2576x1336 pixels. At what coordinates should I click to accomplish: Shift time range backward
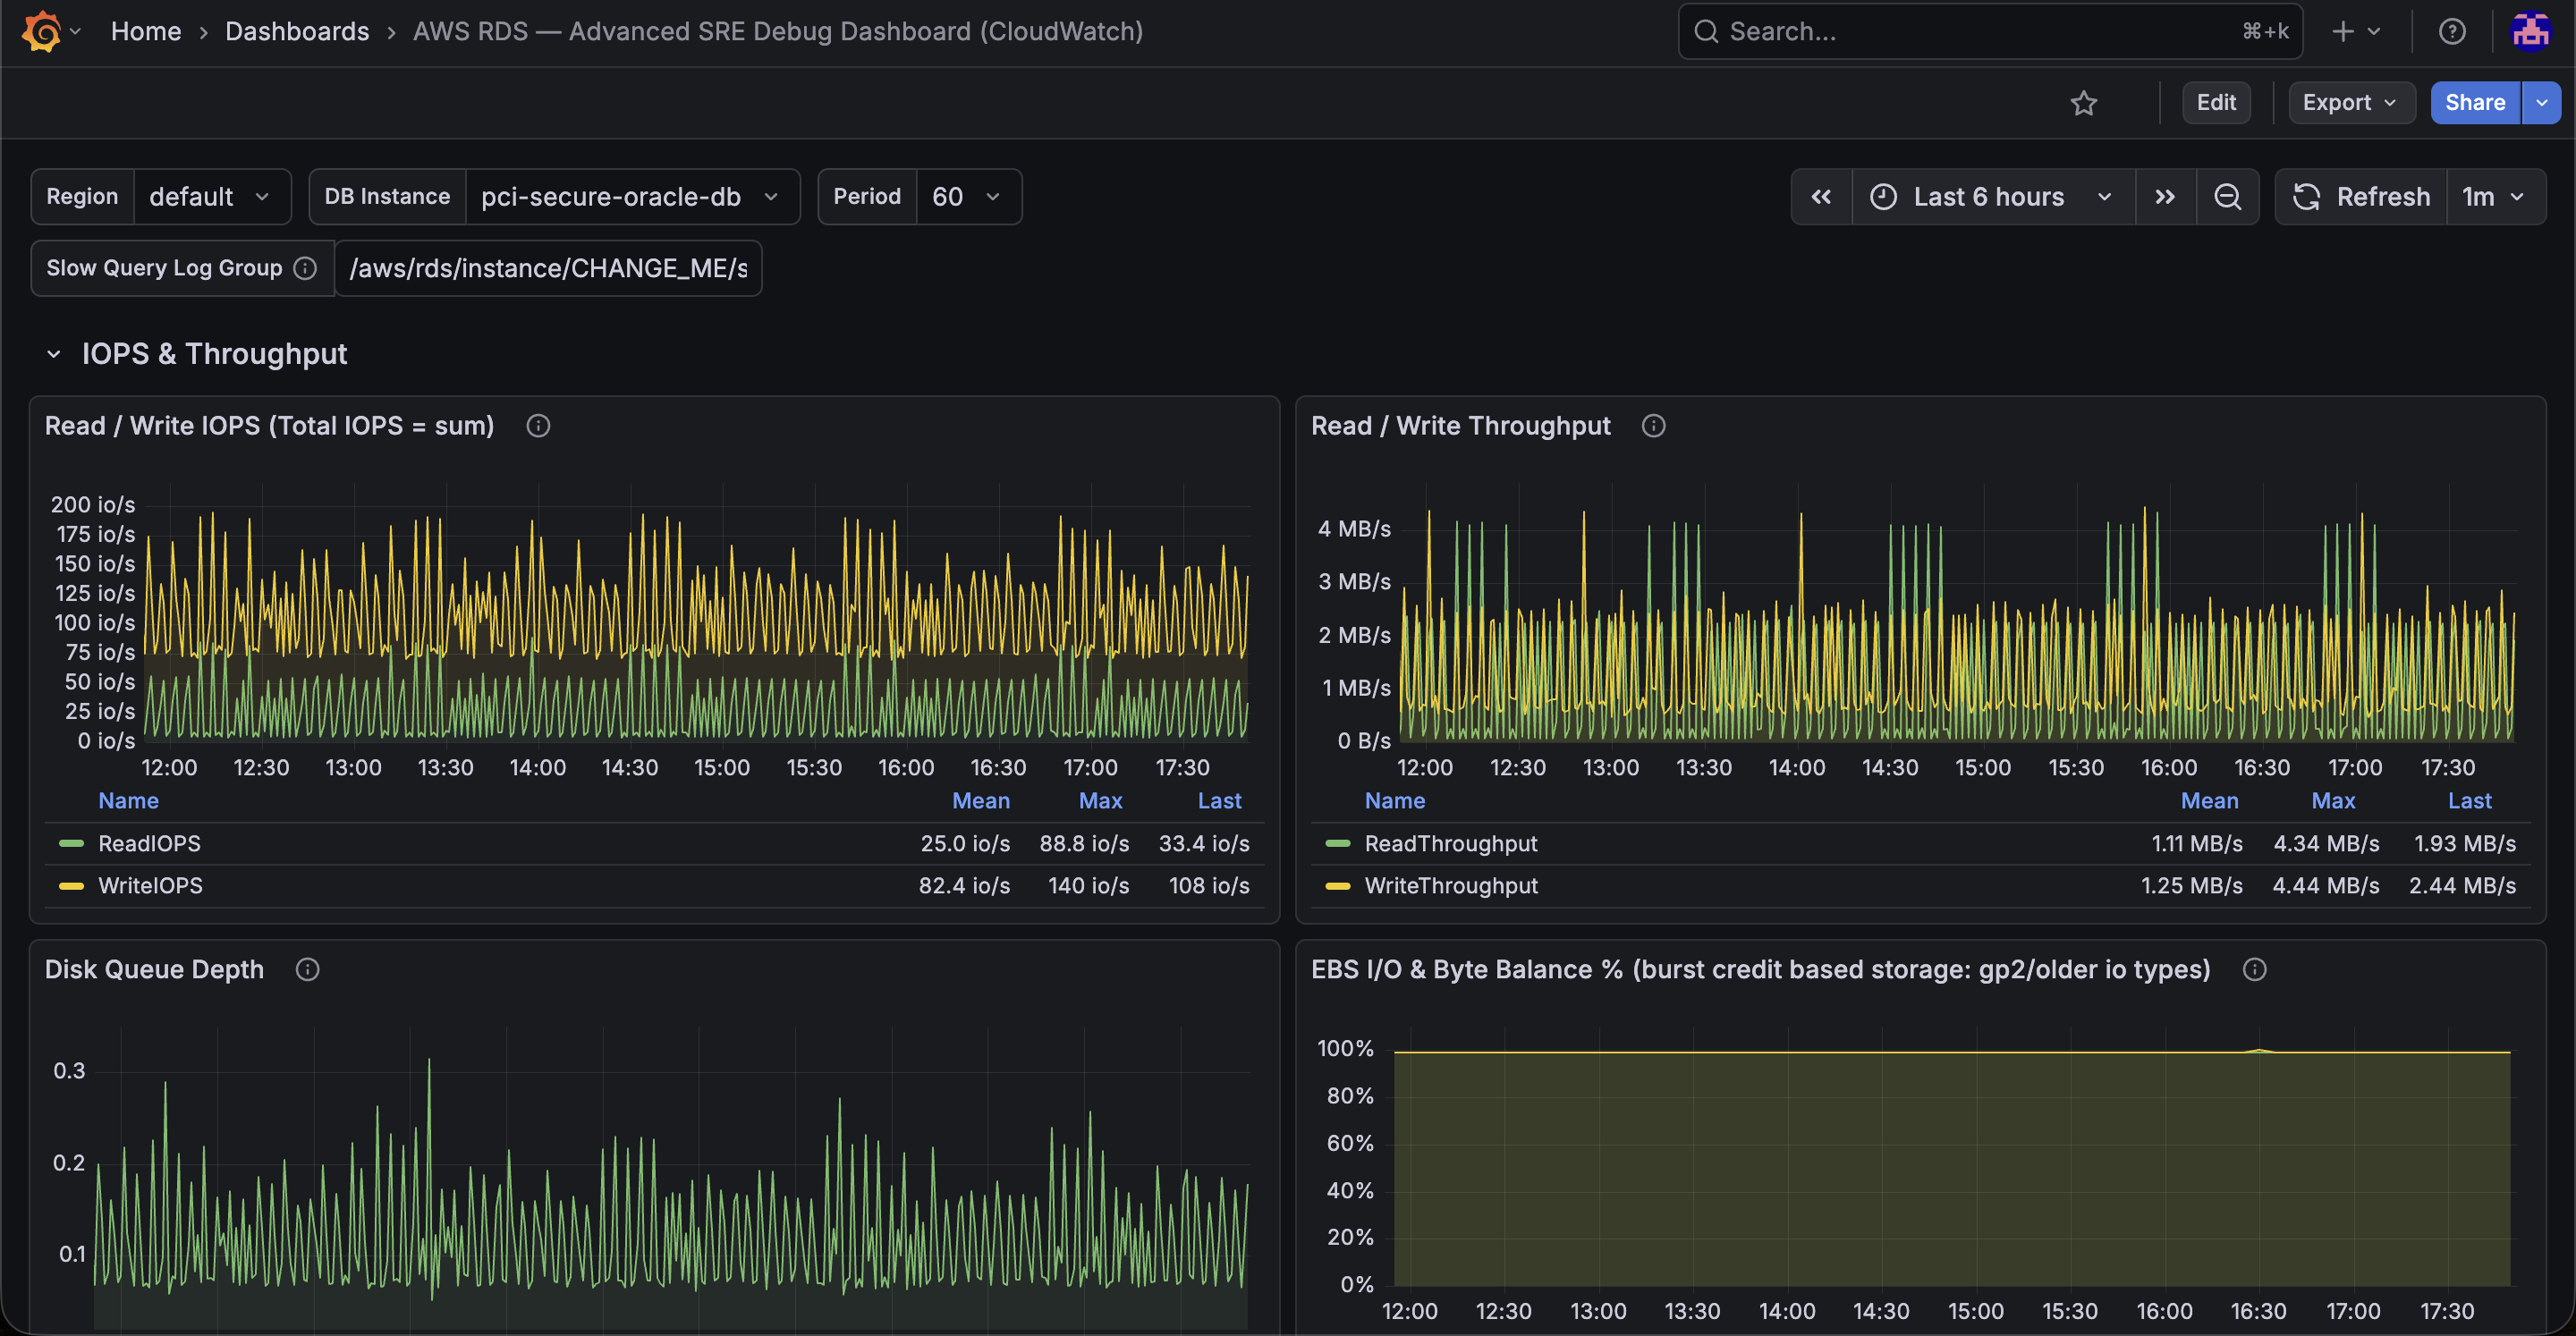click(1821, 197)
